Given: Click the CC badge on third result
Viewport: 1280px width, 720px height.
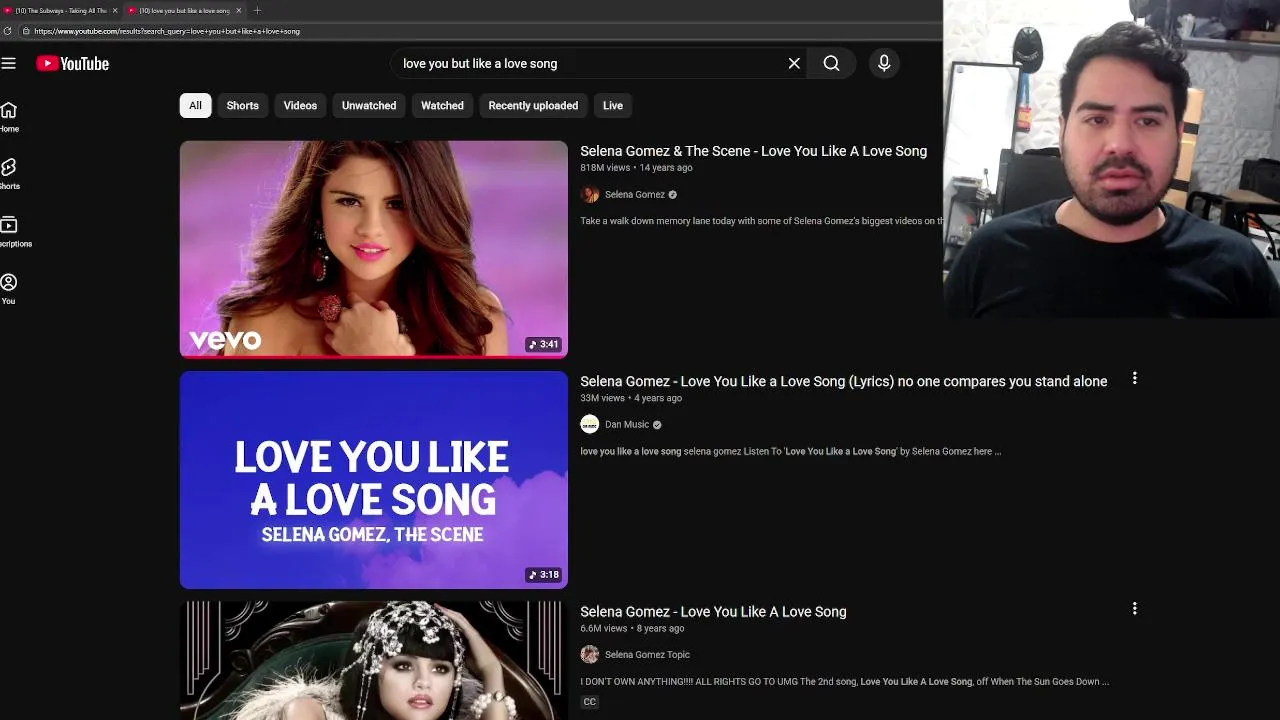Looking at the screenshot, I should pos(590,702).
